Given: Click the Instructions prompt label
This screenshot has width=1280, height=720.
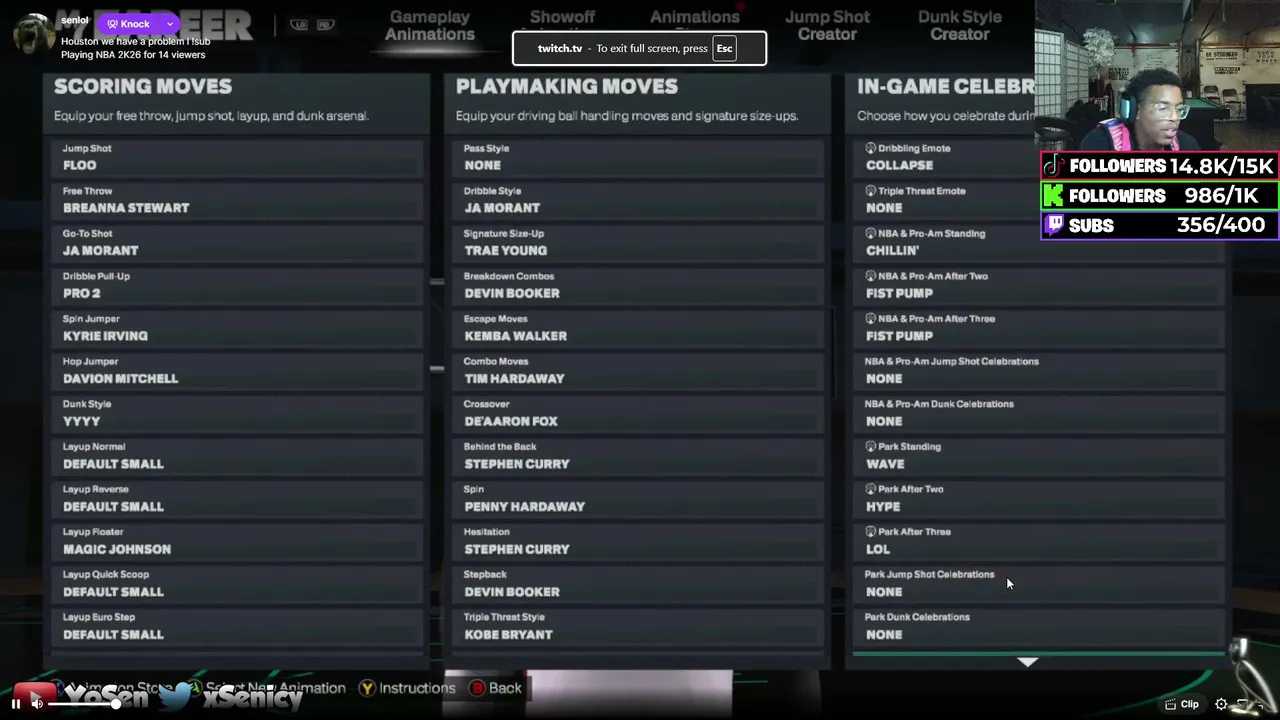Looking at the screenshot, I should (x=417, y=688).
